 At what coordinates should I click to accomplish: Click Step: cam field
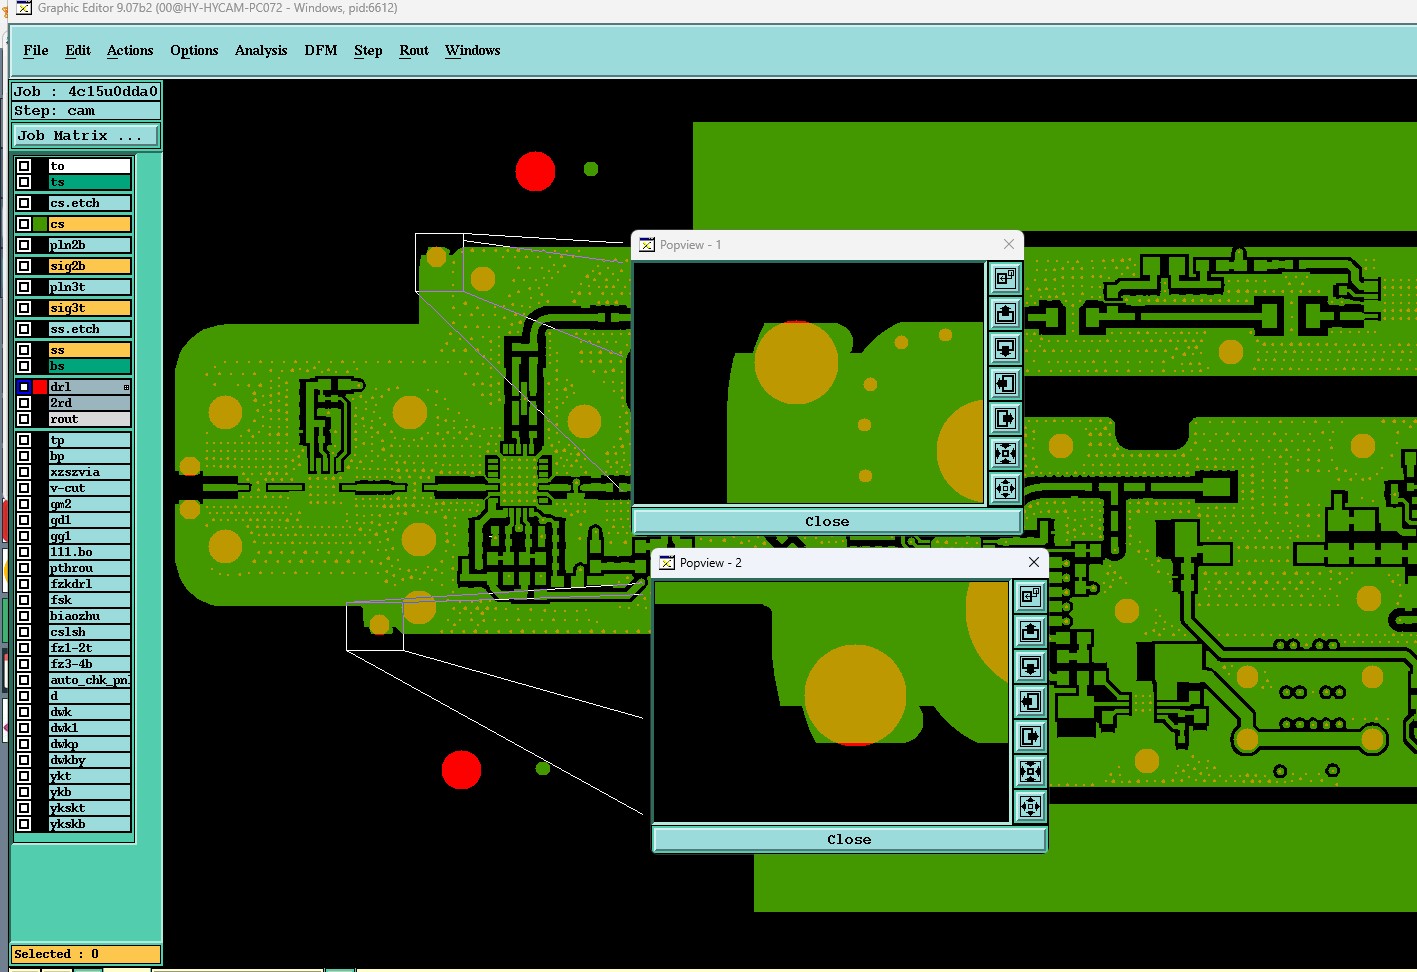point(86,111)
